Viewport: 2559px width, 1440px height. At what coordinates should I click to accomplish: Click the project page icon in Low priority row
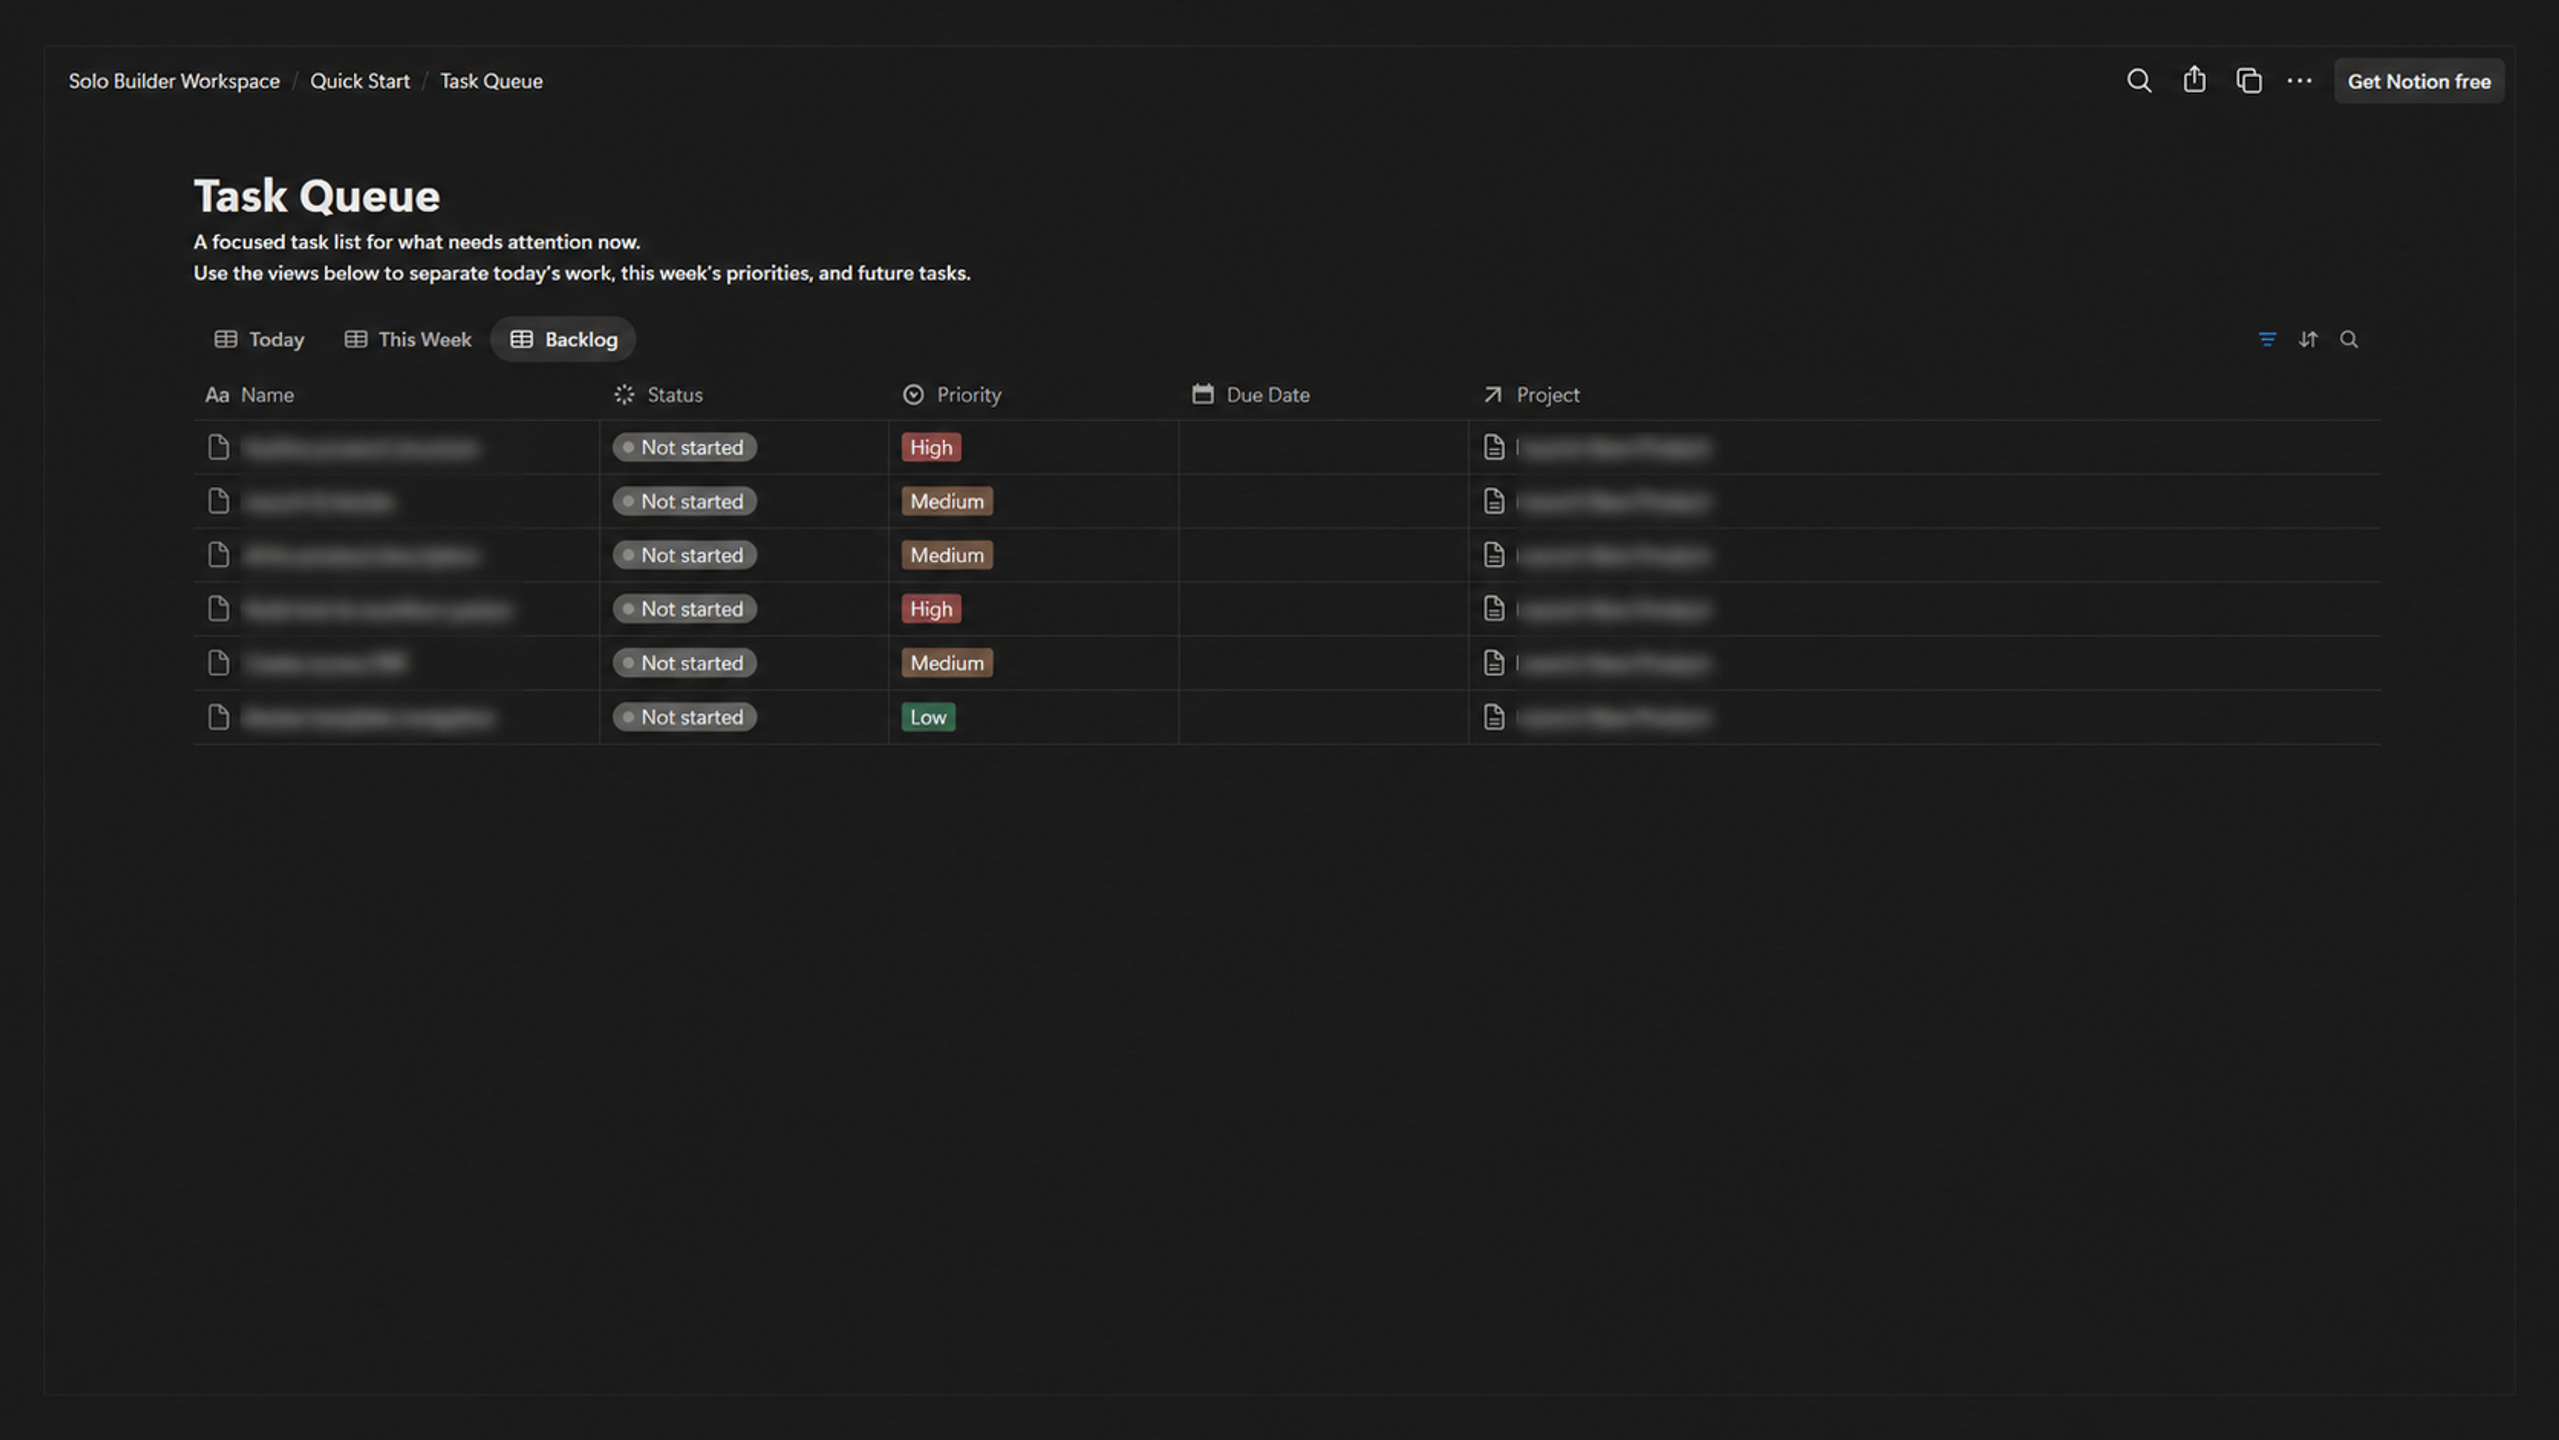(x=1493, y=717)
